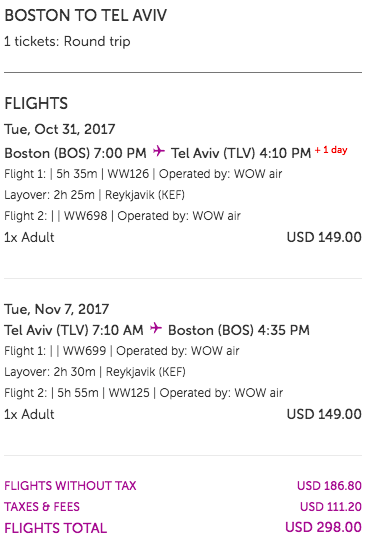Click the outbound Reykjavik (KEF) layover text

coord(145,195)
